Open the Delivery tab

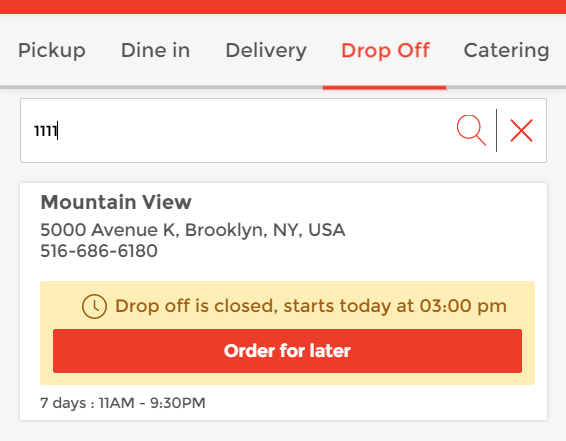click(x=266, y=50)
